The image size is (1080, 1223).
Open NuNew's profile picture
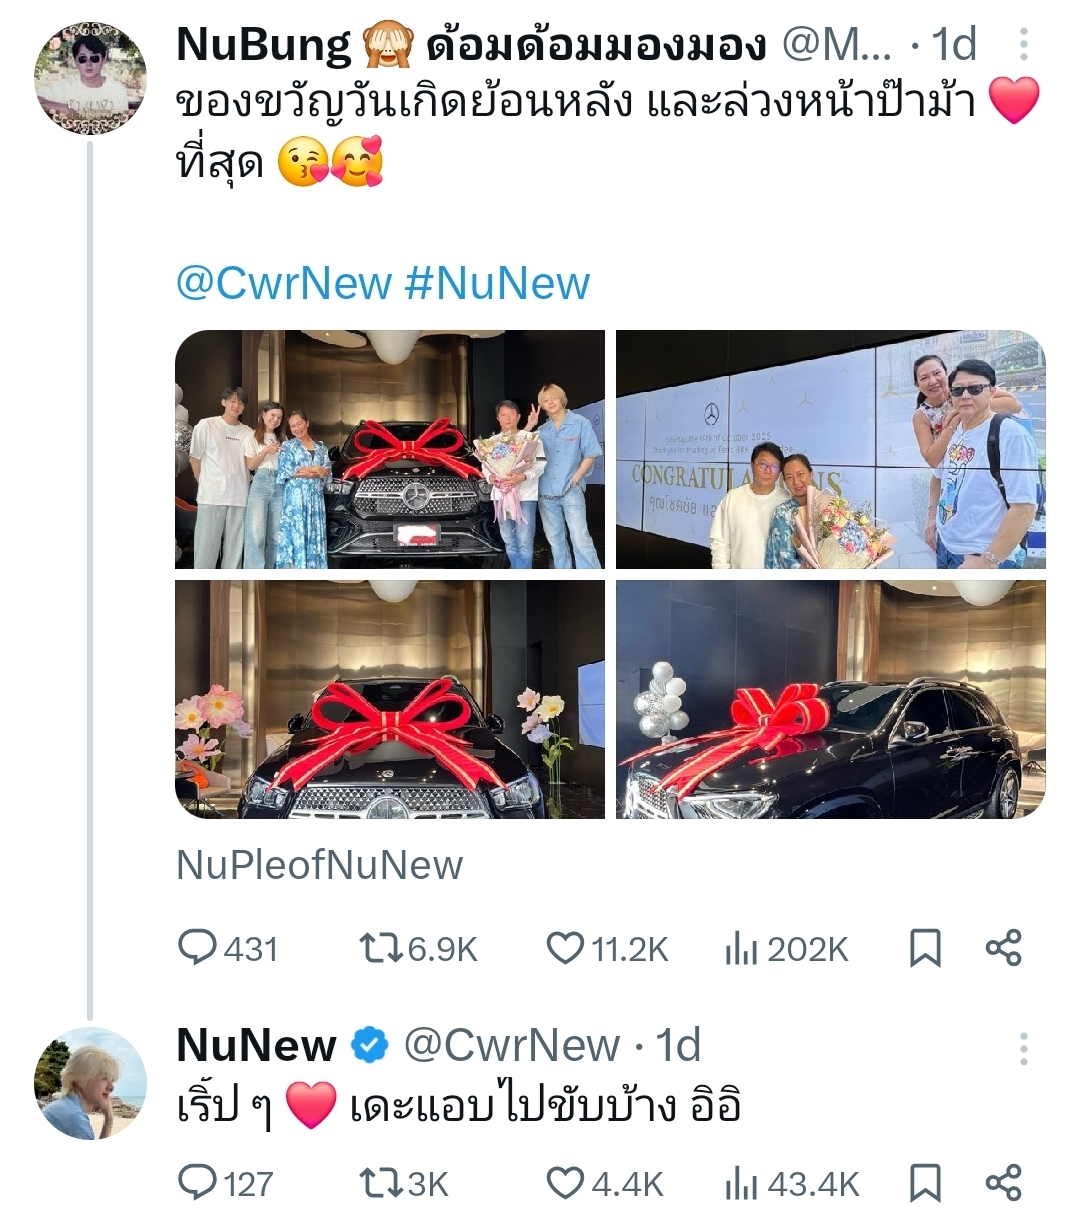[90, 1084]
